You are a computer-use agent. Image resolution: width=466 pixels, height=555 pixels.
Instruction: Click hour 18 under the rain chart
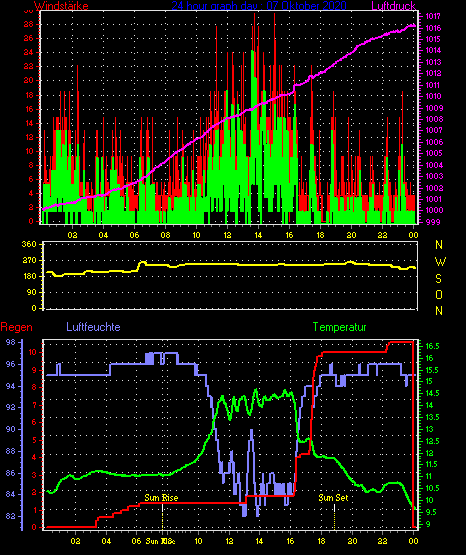tap(322, 541)
